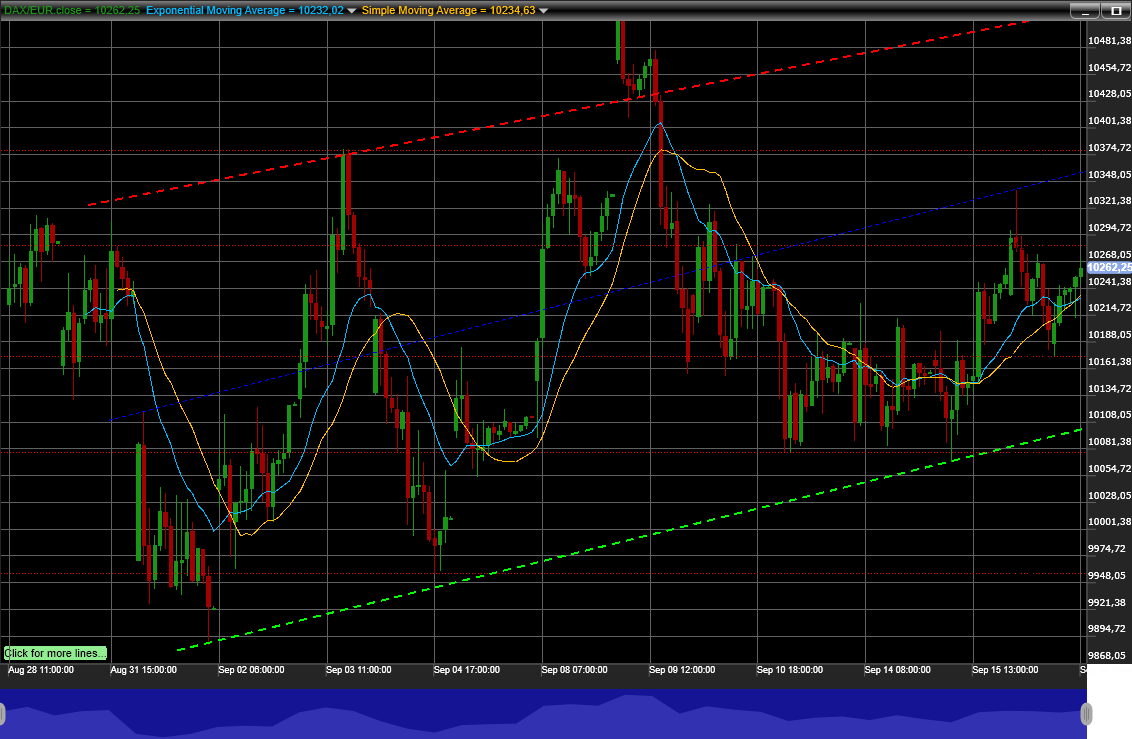Click the Sep 04 17:00:00 time label
Viewport: 1132px width, 739px height.
466,670
